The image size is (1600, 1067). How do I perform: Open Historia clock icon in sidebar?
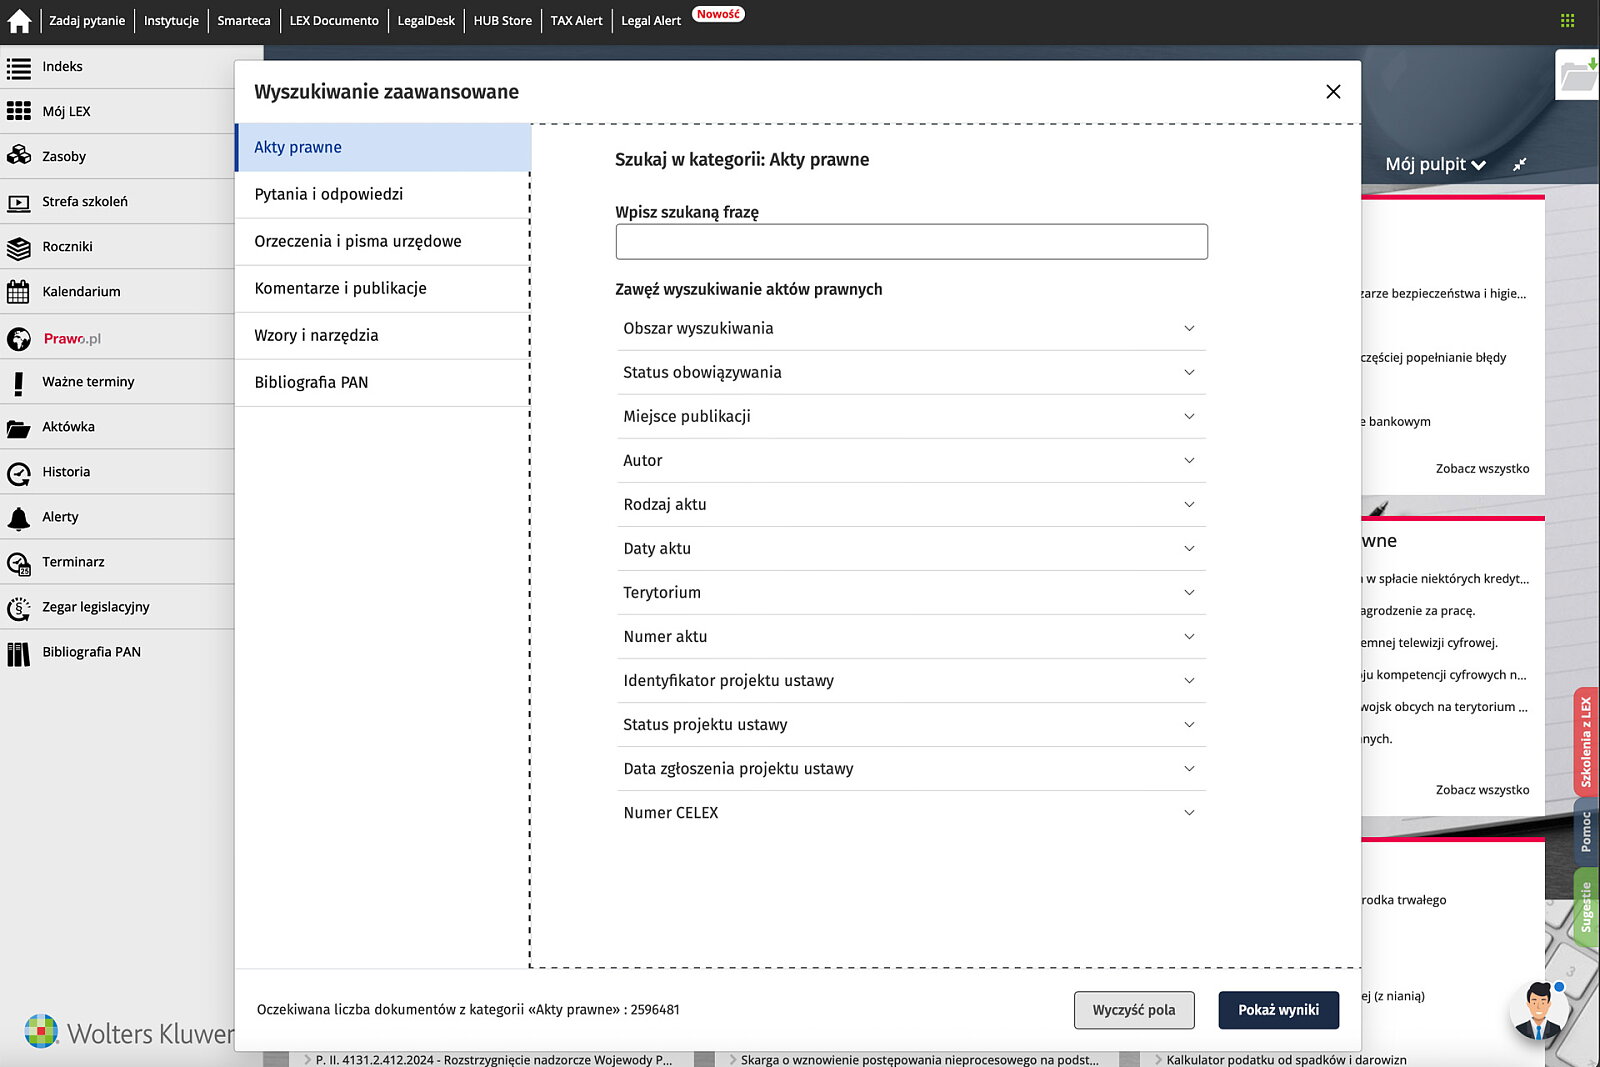[x=18, y=472]
